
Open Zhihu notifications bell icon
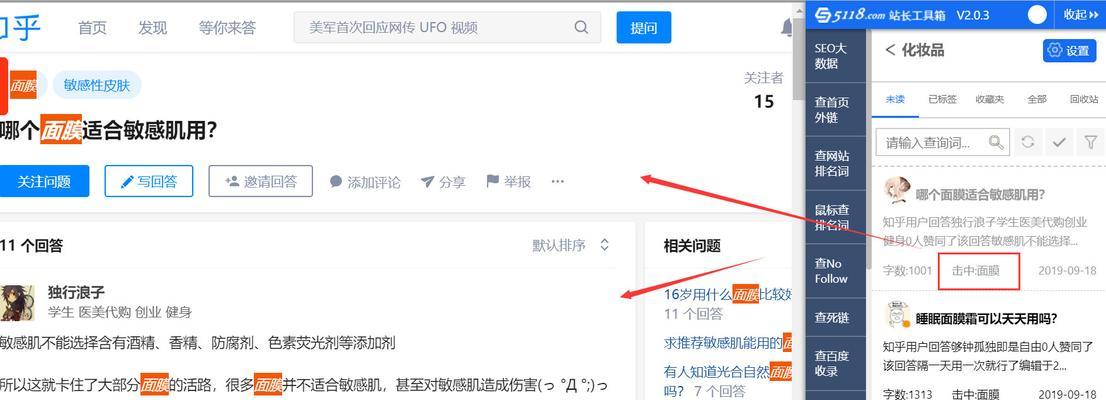pyautogui.click(x=787, y=28)
